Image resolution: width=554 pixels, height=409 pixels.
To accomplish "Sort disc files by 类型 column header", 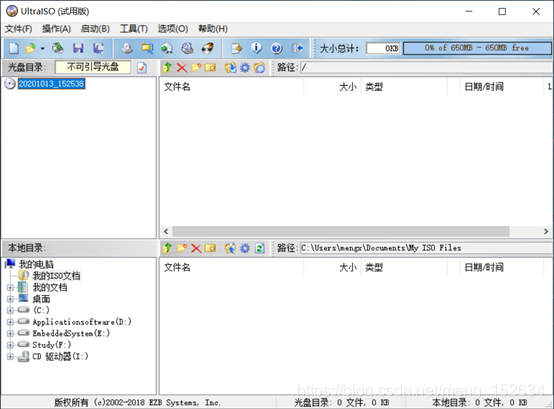I will click(404, 87).
